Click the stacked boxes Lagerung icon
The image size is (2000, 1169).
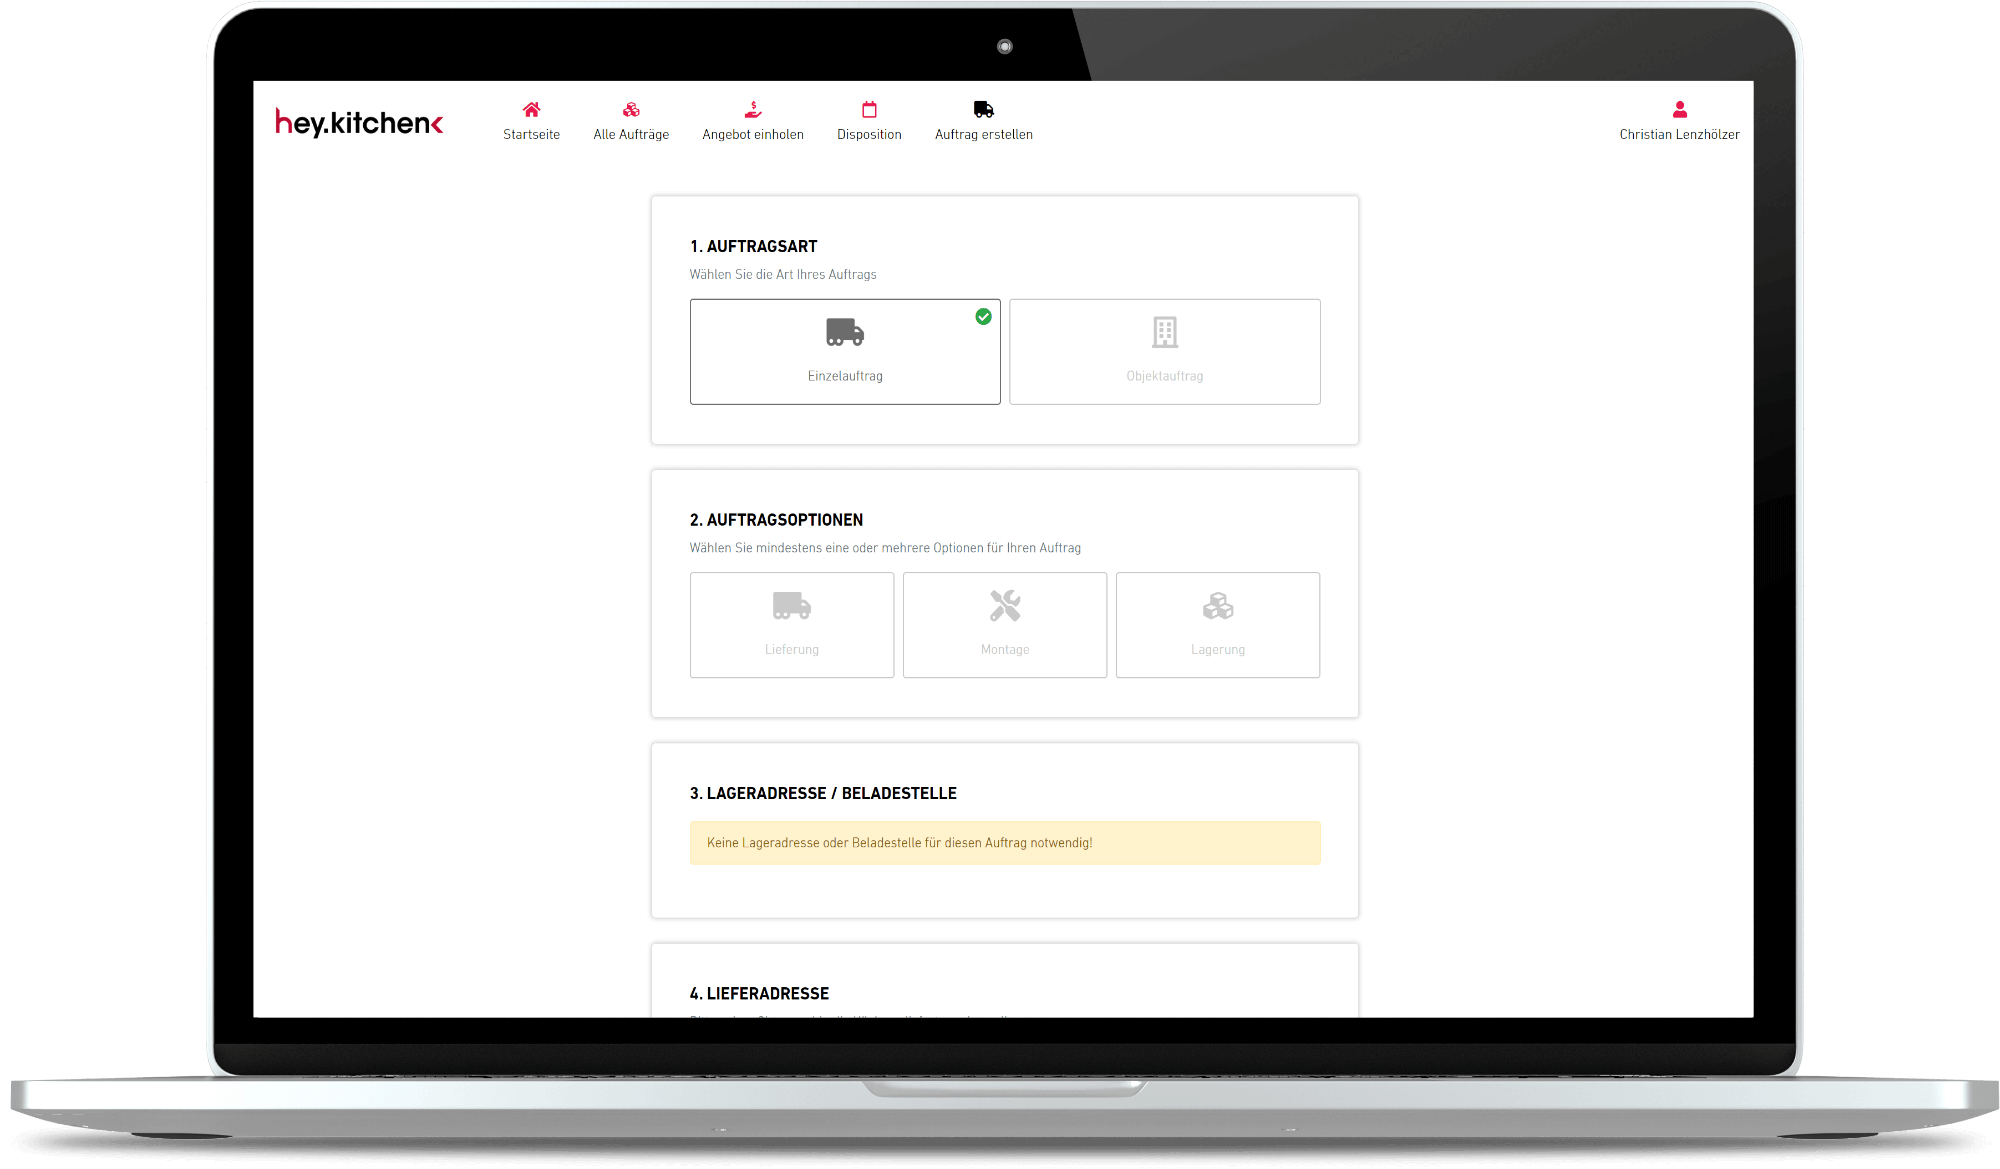1218,605
